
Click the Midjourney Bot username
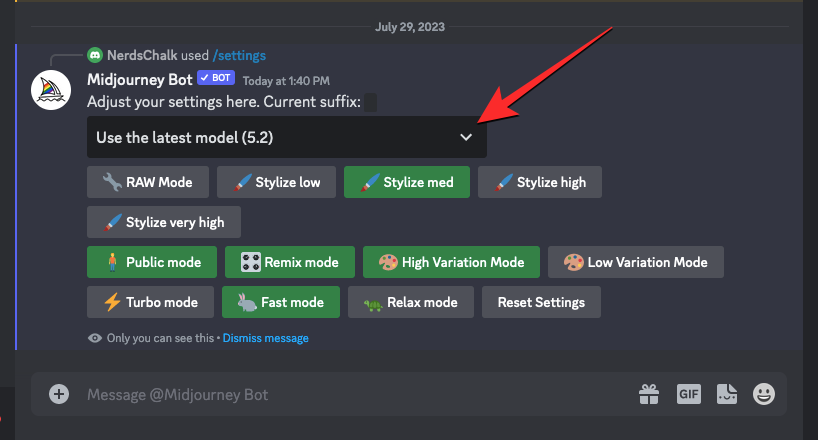coord(140,79)
